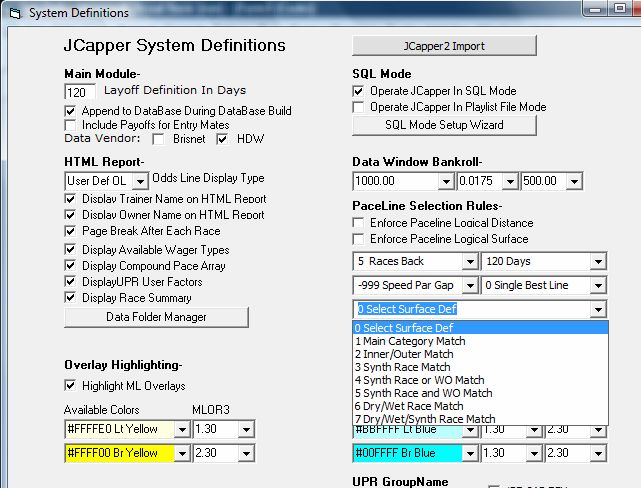Uncheck Page Break After Each Race
Image resolution: width=641 pixels, height=488 pixels.
coord(70,231)
